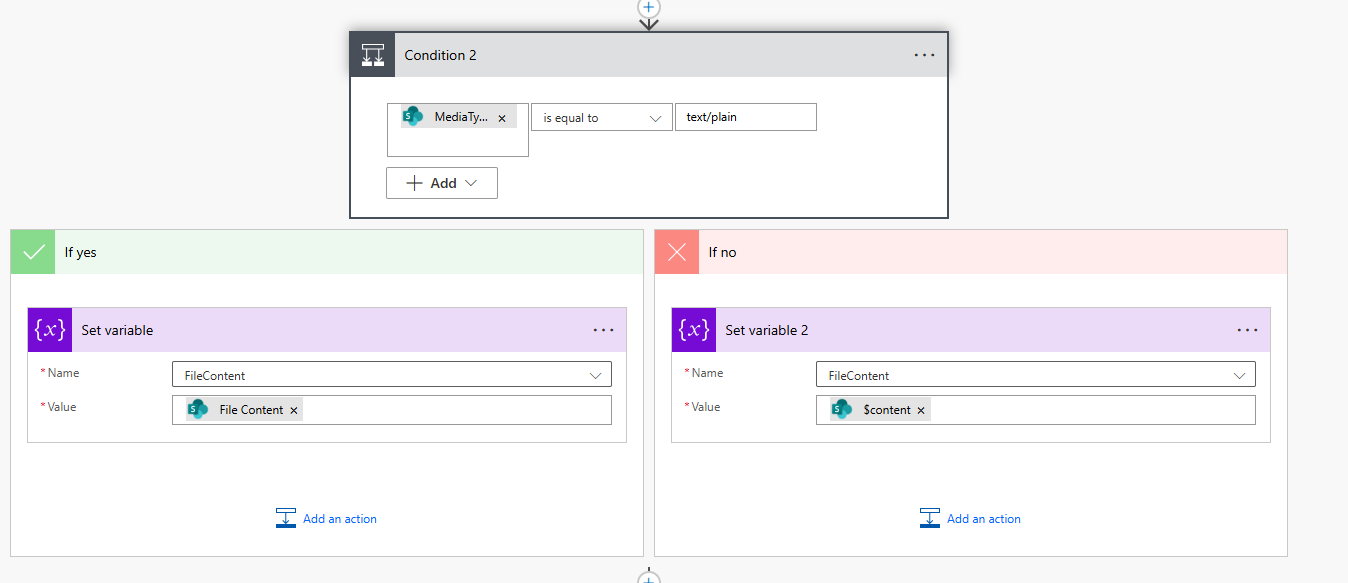1348x583 pixels.
Task: Click the red If no X icon
Action: point(677,252)
